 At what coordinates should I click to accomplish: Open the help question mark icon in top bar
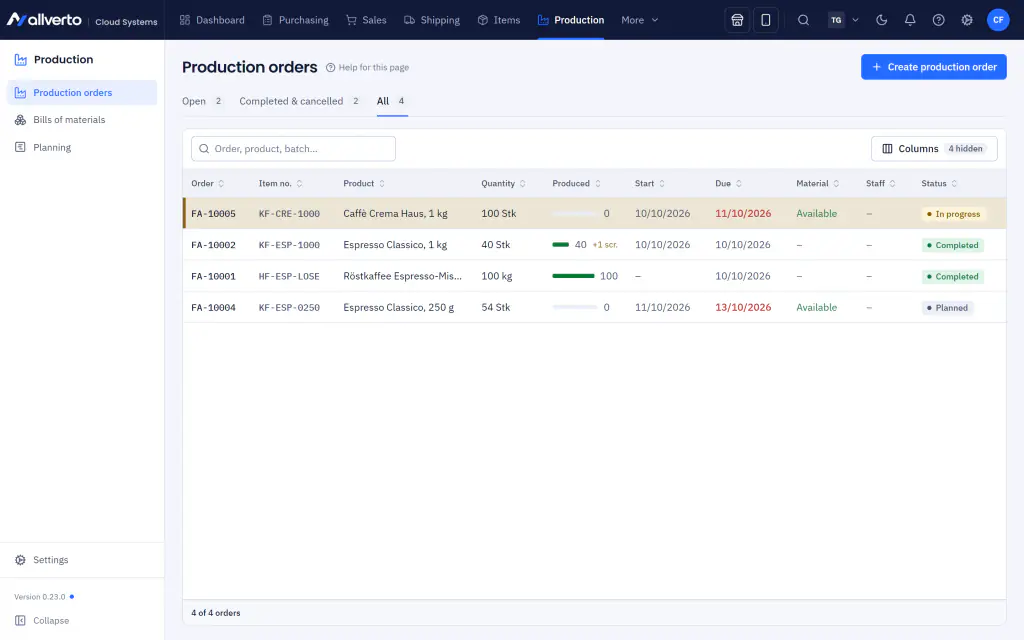coord(938,20)
